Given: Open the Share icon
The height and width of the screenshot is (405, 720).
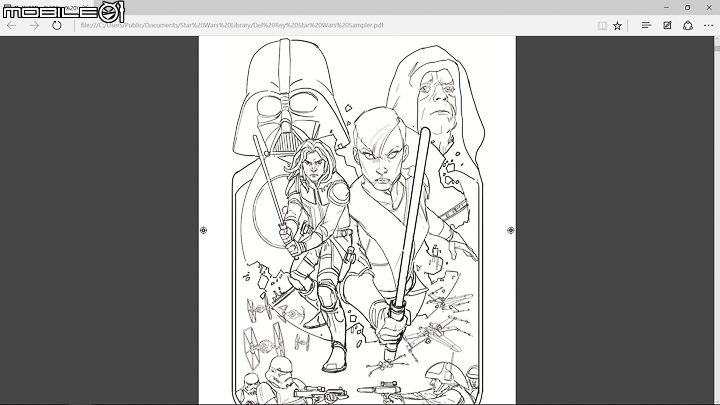Looking at the screenshot, I should click(688, 26).
